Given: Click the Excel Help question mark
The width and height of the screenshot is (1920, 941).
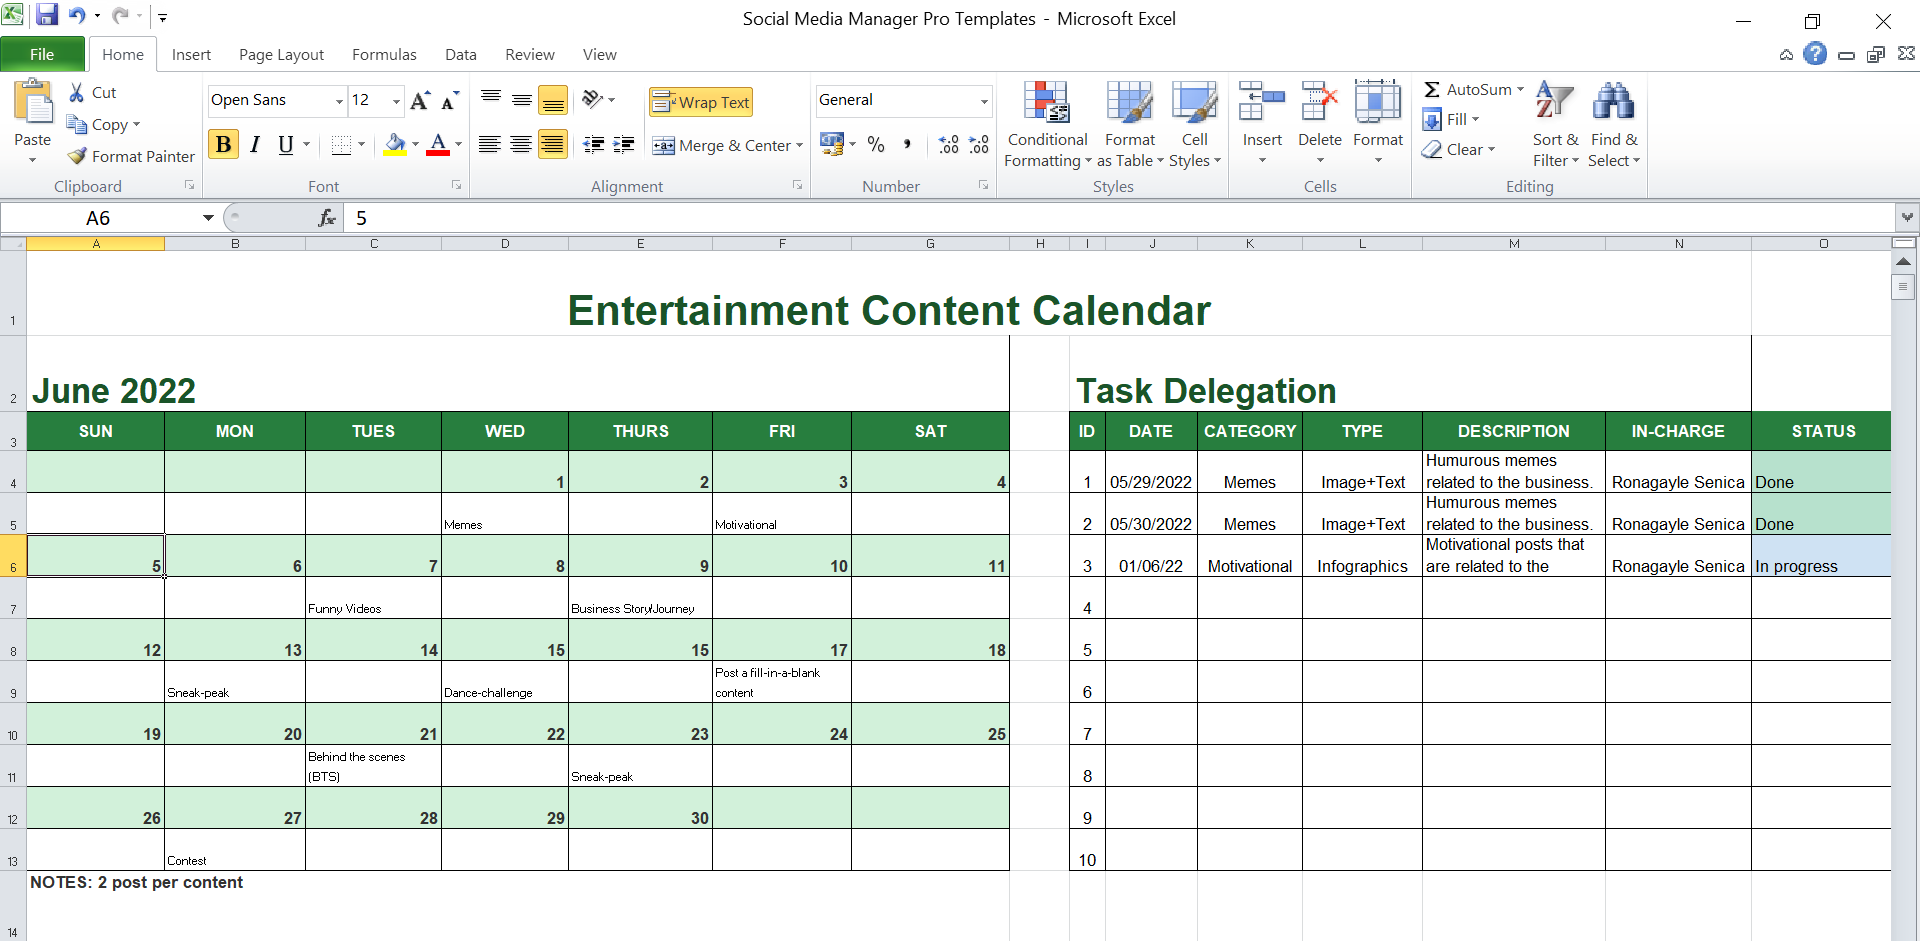Looking at the screenshot, I should point(1815,54).
